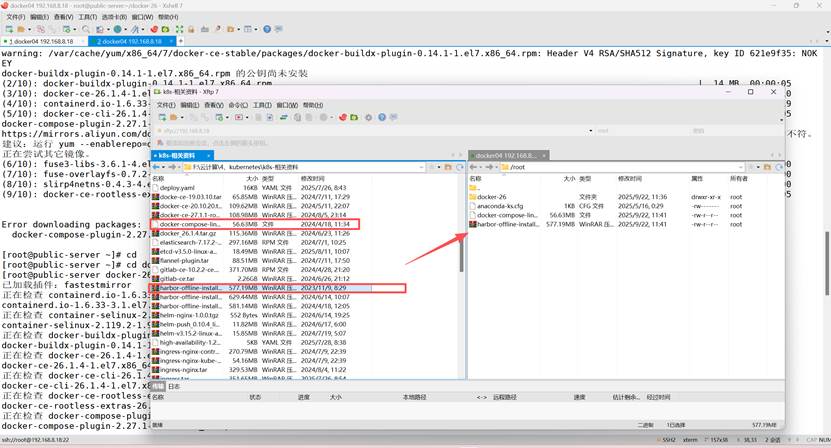Sort remote pane by 所有者 column
The height and width of the screenshot is (448, 831).
pyautogui.click(x=738, y=179)
